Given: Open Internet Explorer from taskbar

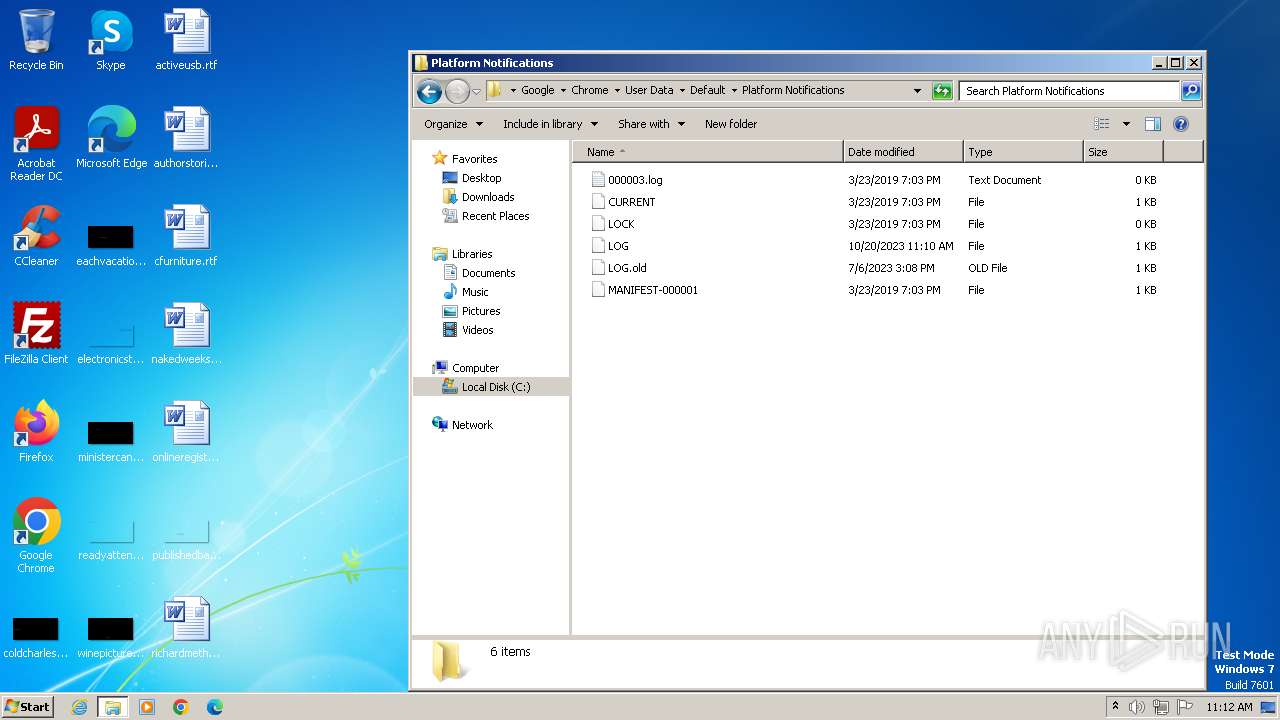Looking at the screenshot, I should [79, 707].
